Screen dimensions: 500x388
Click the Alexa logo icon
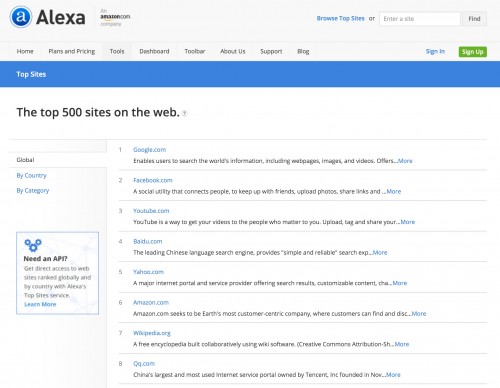pyautogui.click(x=21, y=17)
